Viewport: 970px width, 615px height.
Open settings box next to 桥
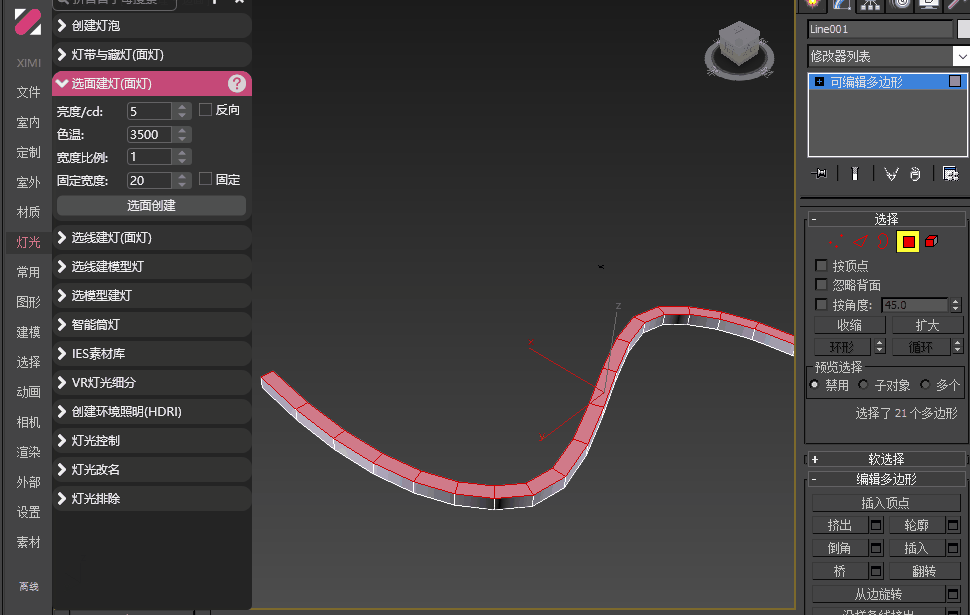point(876,571)
